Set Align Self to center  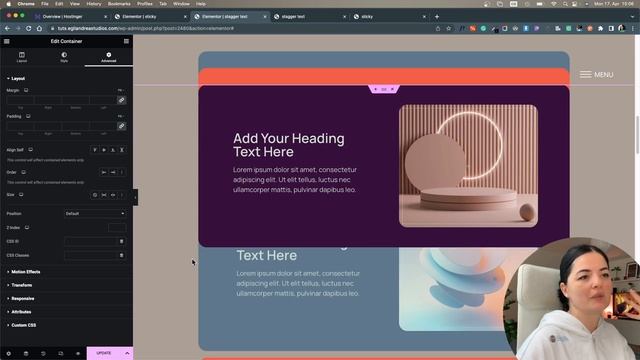[x=104, y=150]
